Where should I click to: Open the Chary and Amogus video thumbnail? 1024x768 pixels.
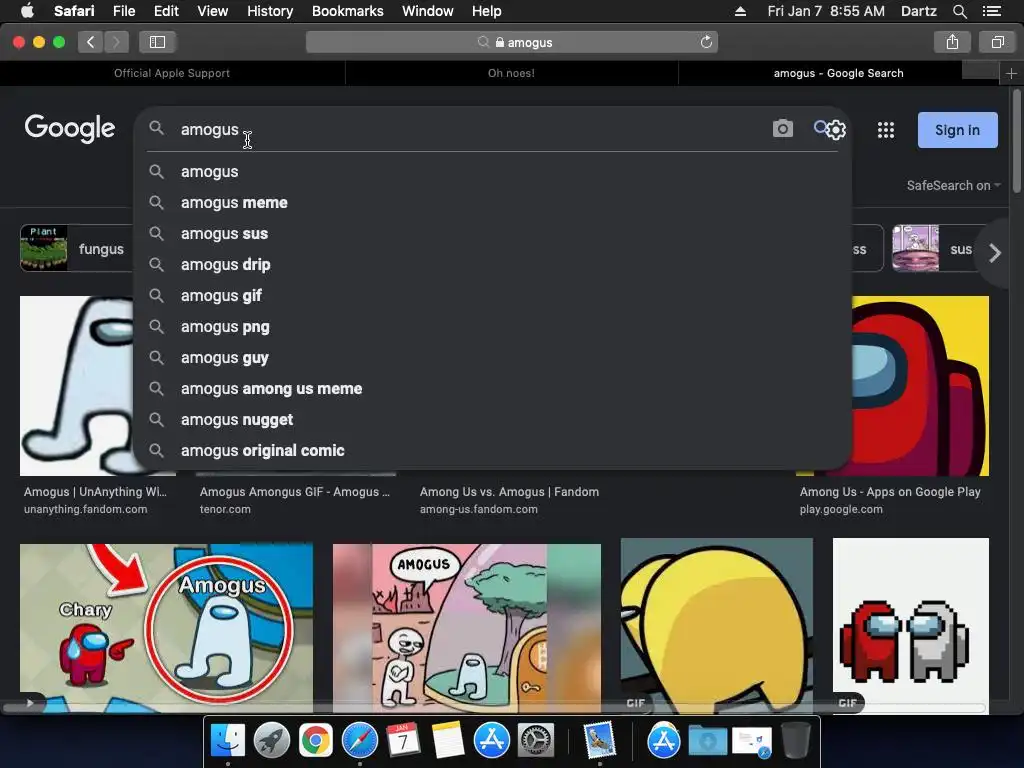click(167, 628)
